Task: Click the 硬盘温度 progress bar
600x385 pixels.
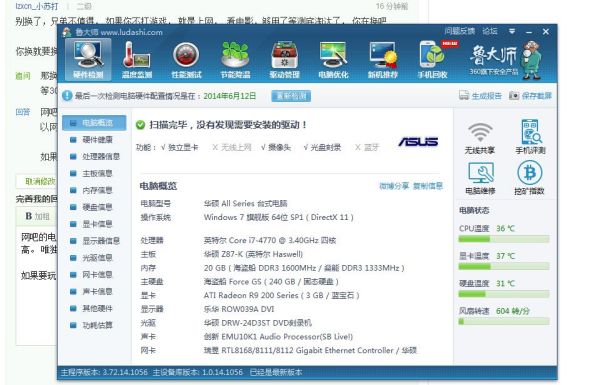Action: (504, 294)
